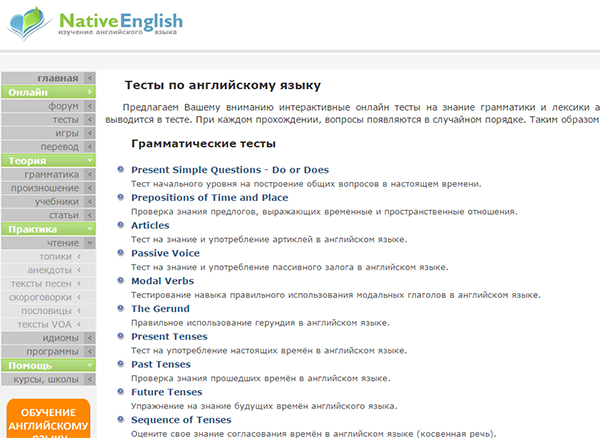Image resolution: width=600 pixels, height=438 pixels.
Task: Collapse the Онлайн sidebar section
Action: click(90, 92)
